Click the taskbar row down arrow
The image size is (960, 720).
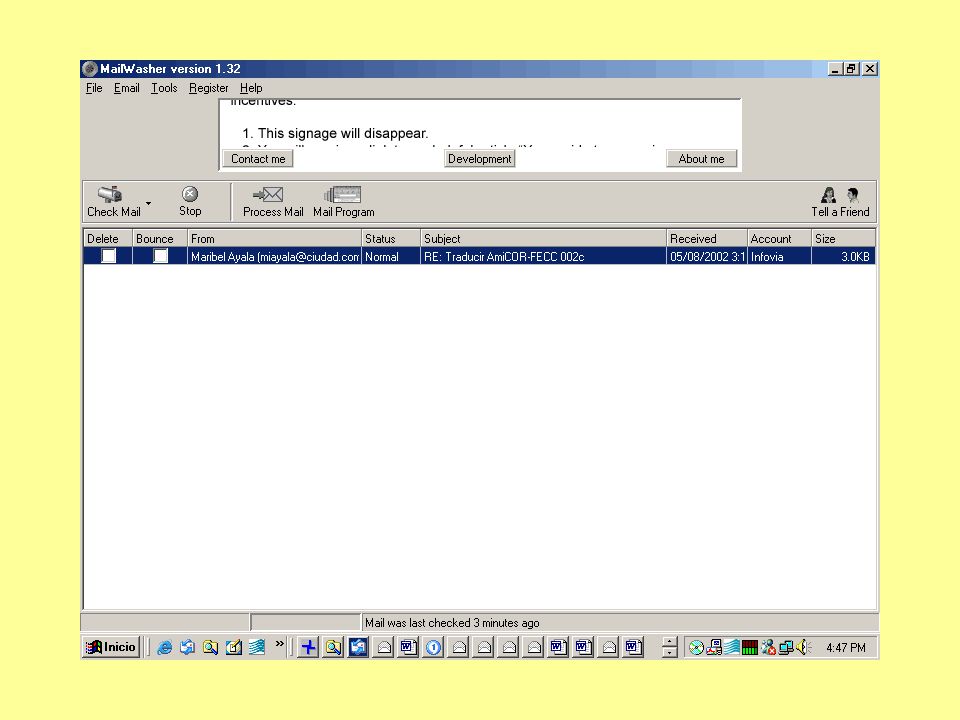point(670,653)
